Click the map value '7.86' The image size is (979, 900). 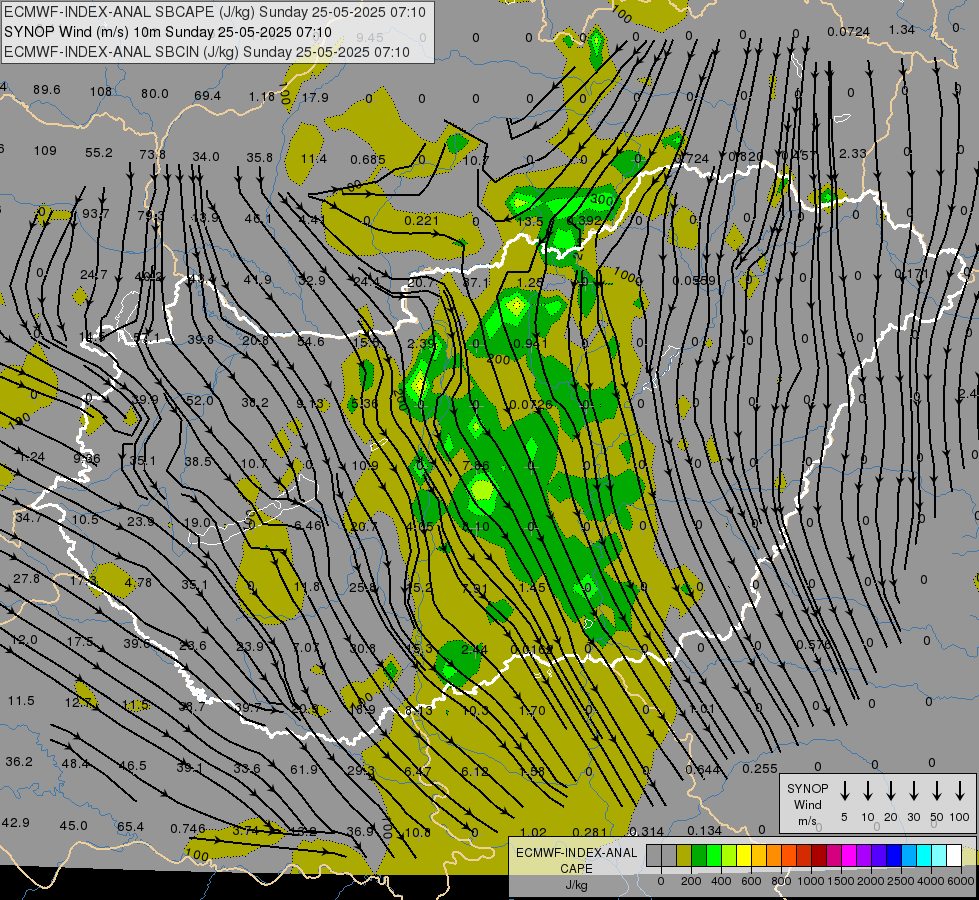point(476,465)
